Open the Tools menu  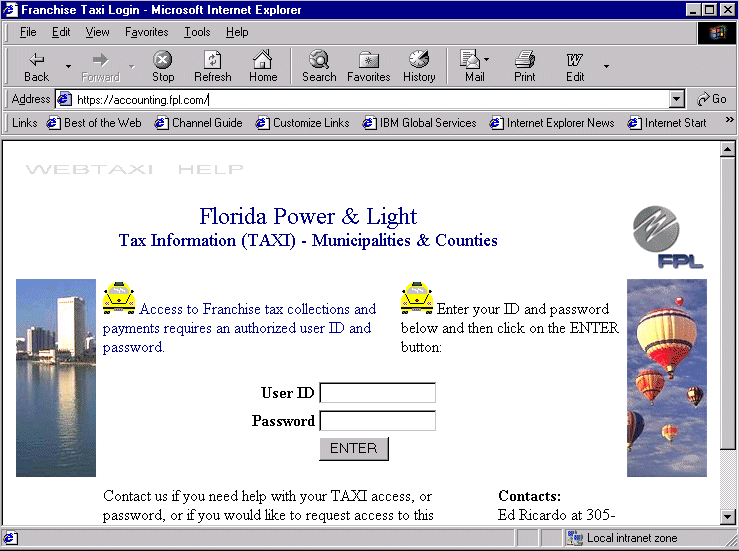pyautogui.click(x=197, y=32)
